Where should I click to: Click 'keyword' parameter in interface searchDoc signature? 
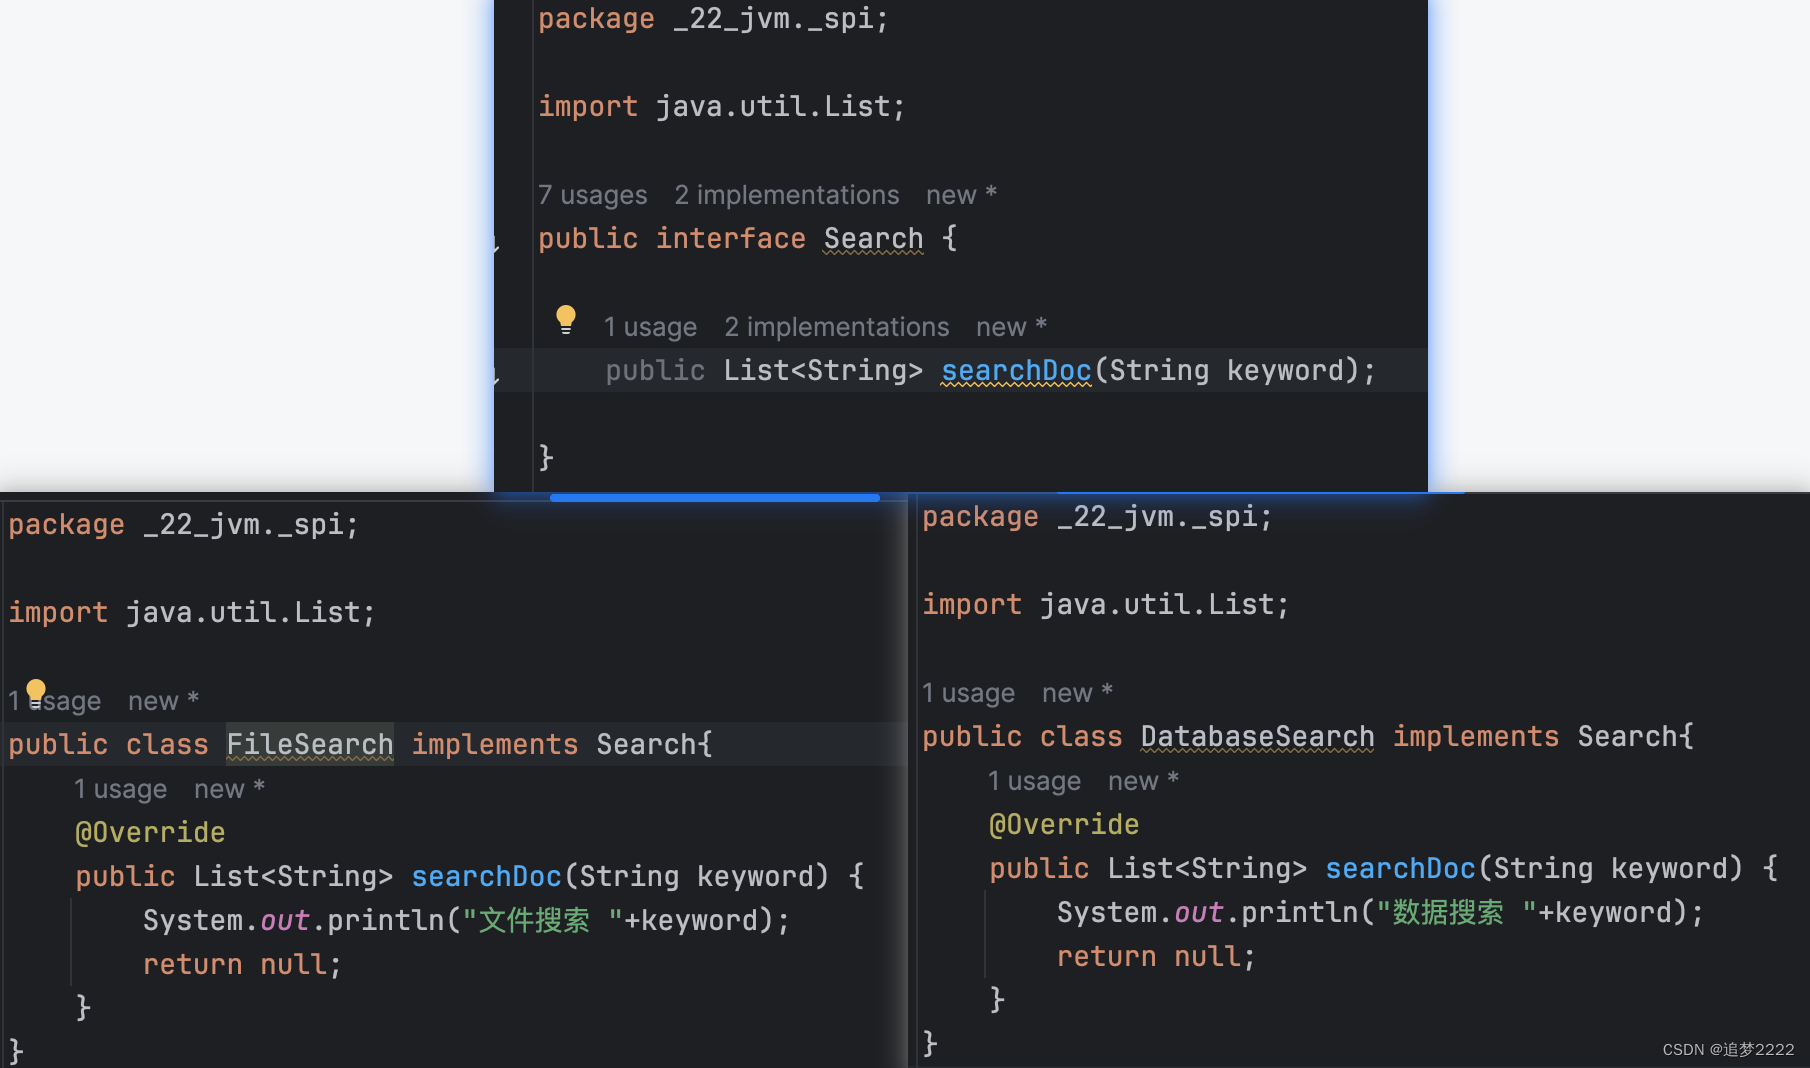[1286, 371]
